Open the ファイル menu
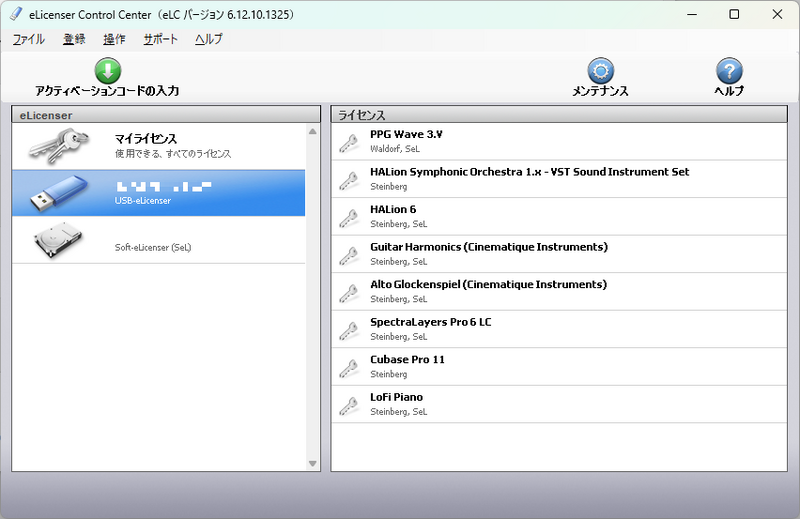The image size is (800, 519). [x=29, y=39]
